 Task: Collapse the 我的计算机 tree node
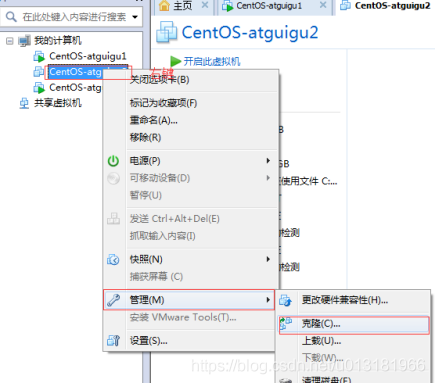[10, 41]
